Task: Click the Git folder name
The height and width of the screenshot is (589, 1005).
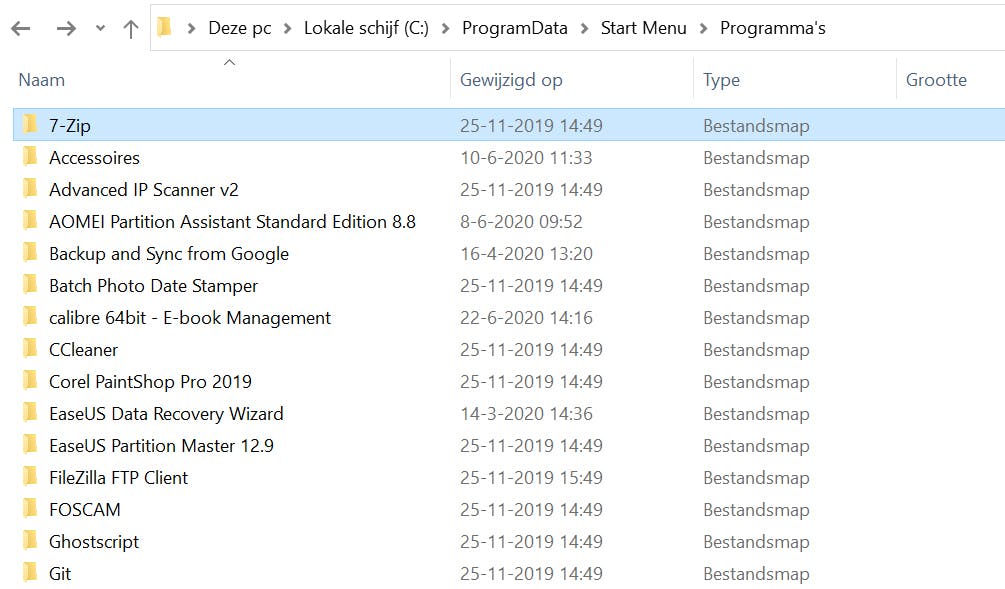Action: click(60, 574)
